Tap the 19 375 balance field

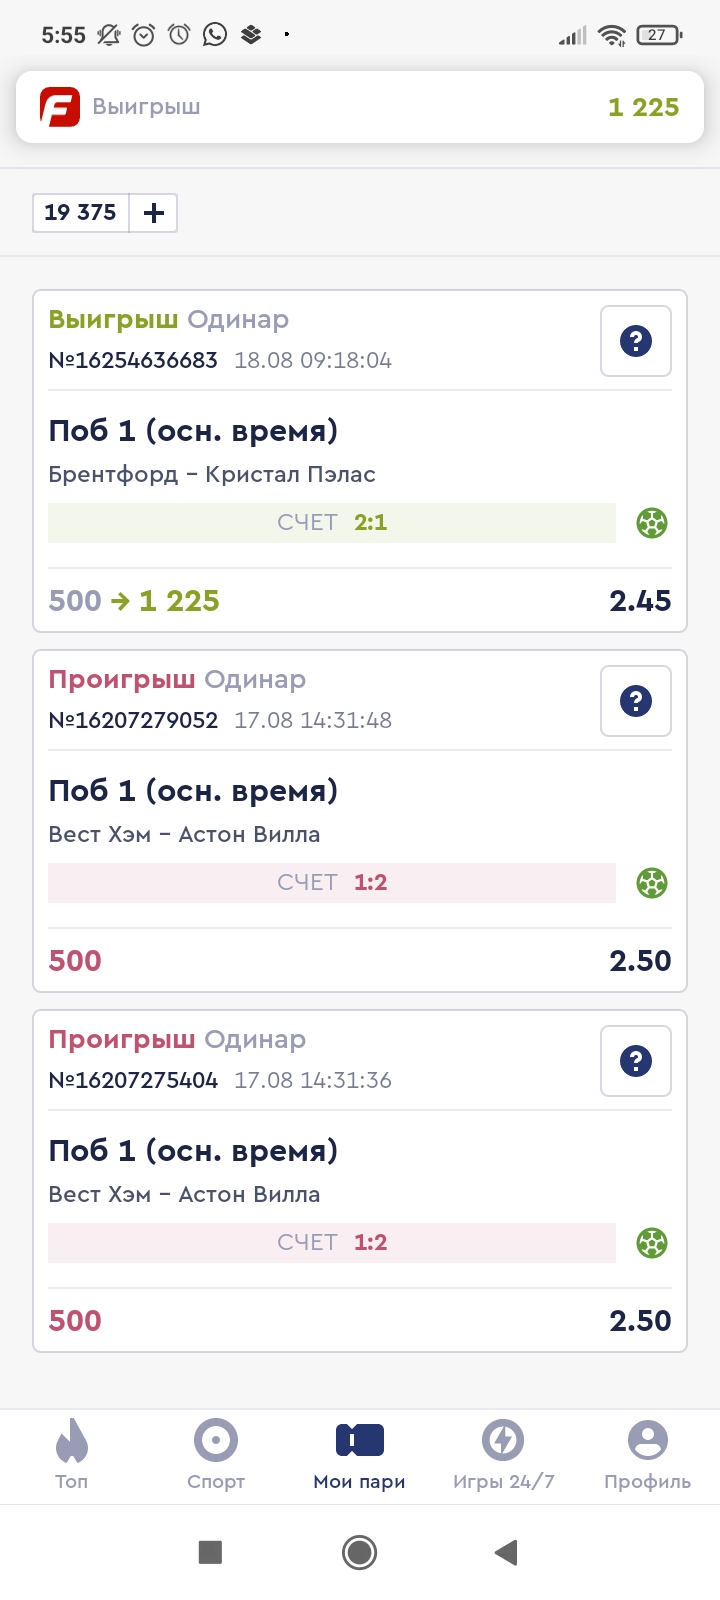pos(81,213)
